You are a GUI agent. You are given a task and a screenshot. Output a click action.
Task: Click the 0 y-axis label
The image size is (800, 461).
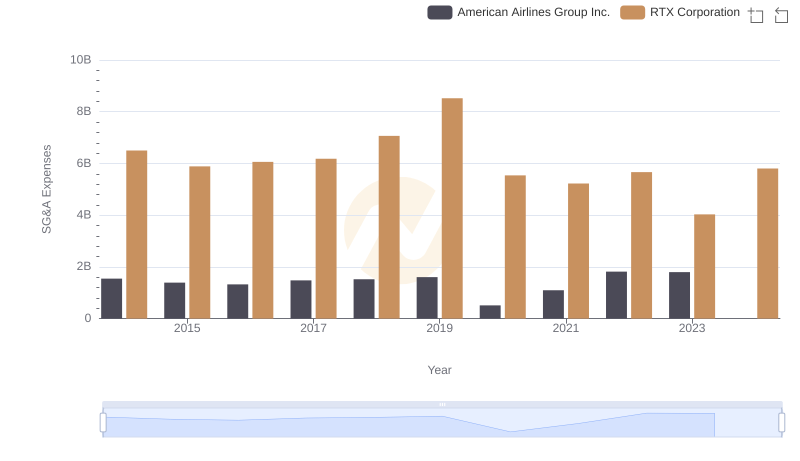coord(88,318)
